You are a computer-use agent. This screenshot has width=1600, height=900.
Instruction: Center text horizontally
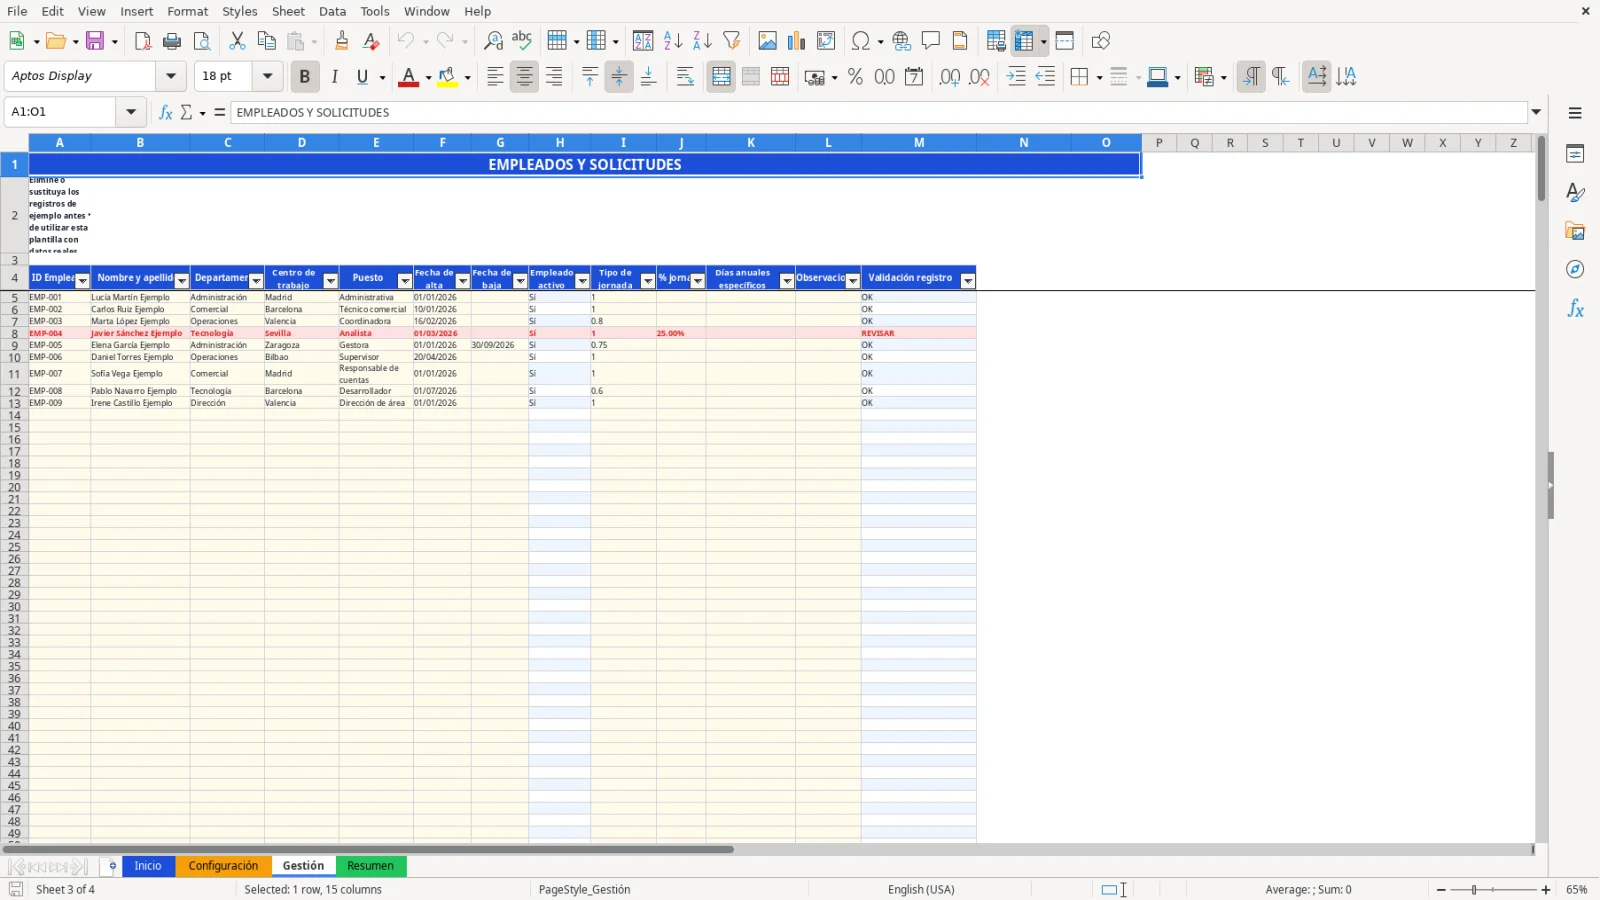[x=525, y=77]
